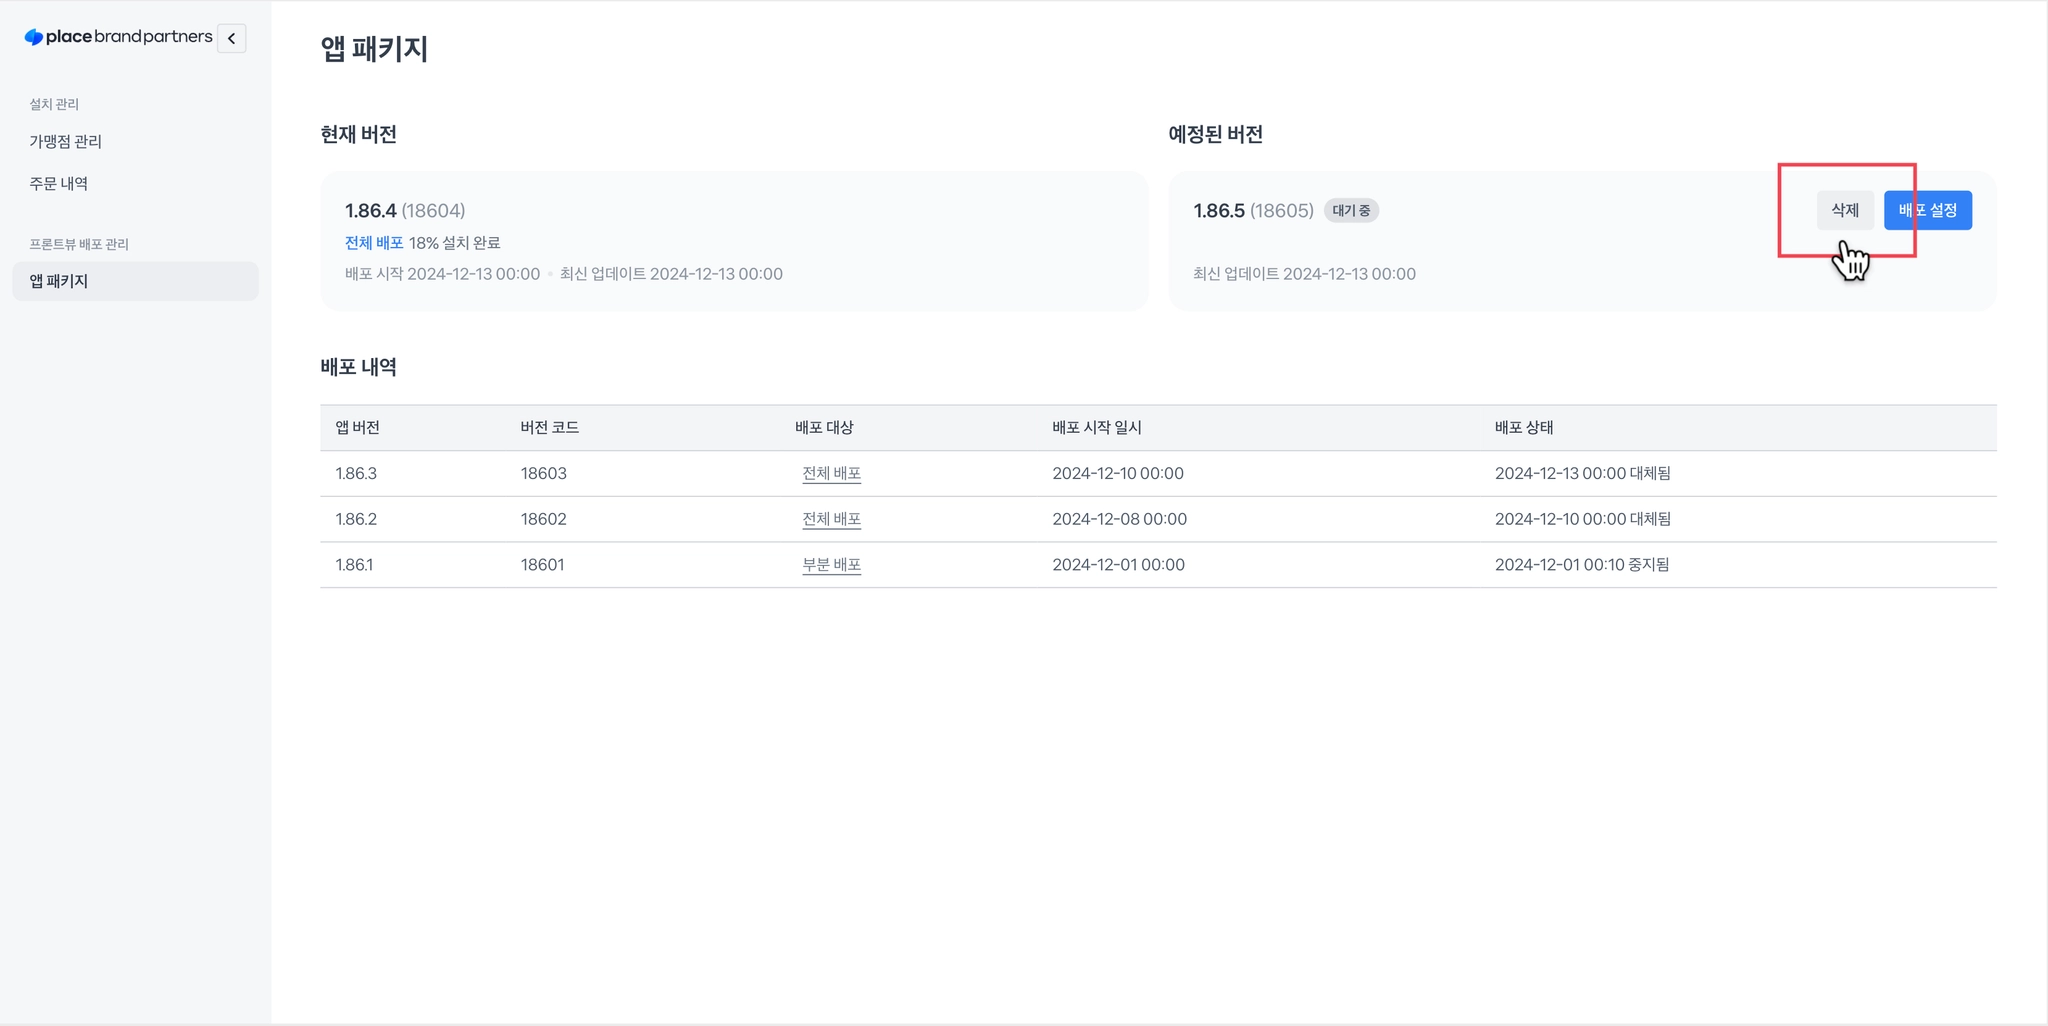Click start date 2024-12-10 00:00
2048x1026 pixels.
click(1118, 474)
